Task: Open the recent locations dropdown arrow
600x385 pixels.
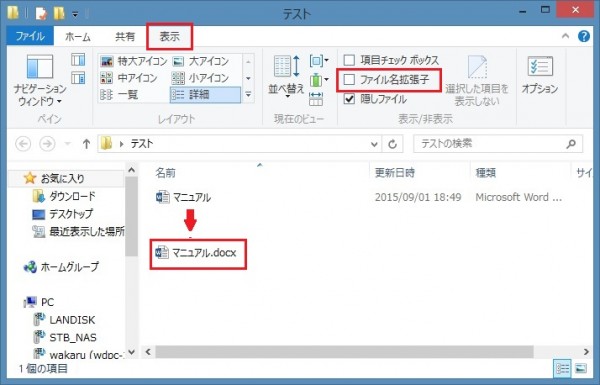Action: (x=68, y=144)
